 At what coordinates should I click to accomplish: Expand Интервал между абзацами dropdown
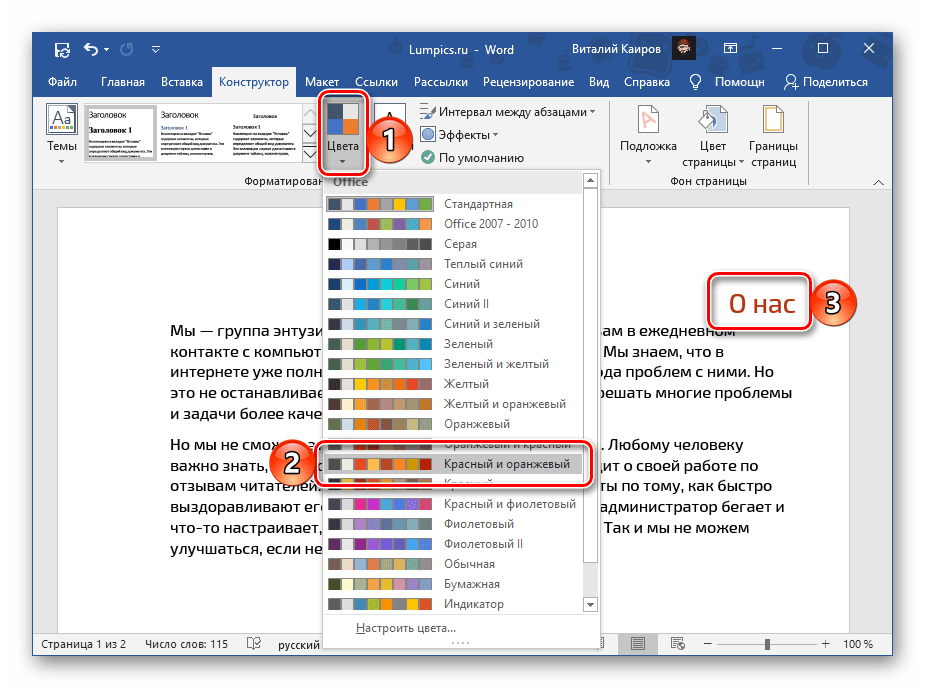(510, 112)
